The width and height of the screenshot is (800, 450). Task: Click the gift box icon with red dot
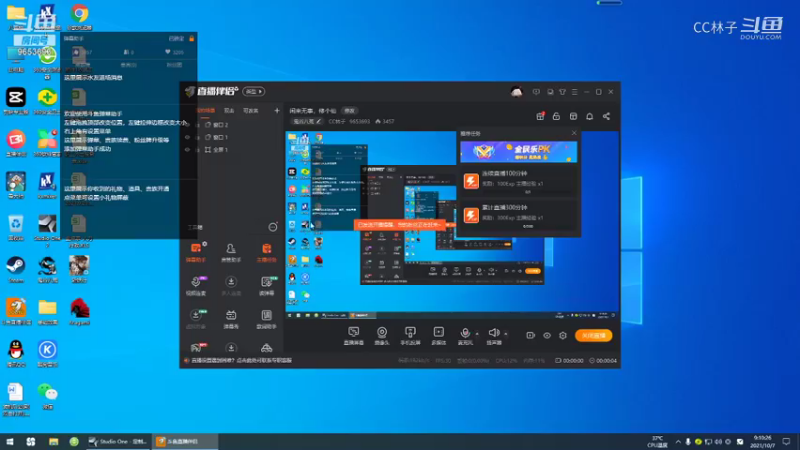pyautogui.click(x=540, y=116)
